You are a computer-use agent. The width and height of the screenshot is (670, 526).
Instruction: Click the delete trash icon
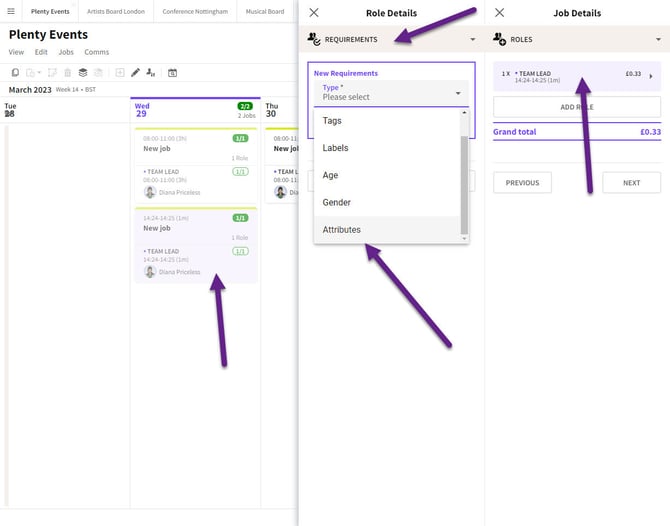(68, 73)
